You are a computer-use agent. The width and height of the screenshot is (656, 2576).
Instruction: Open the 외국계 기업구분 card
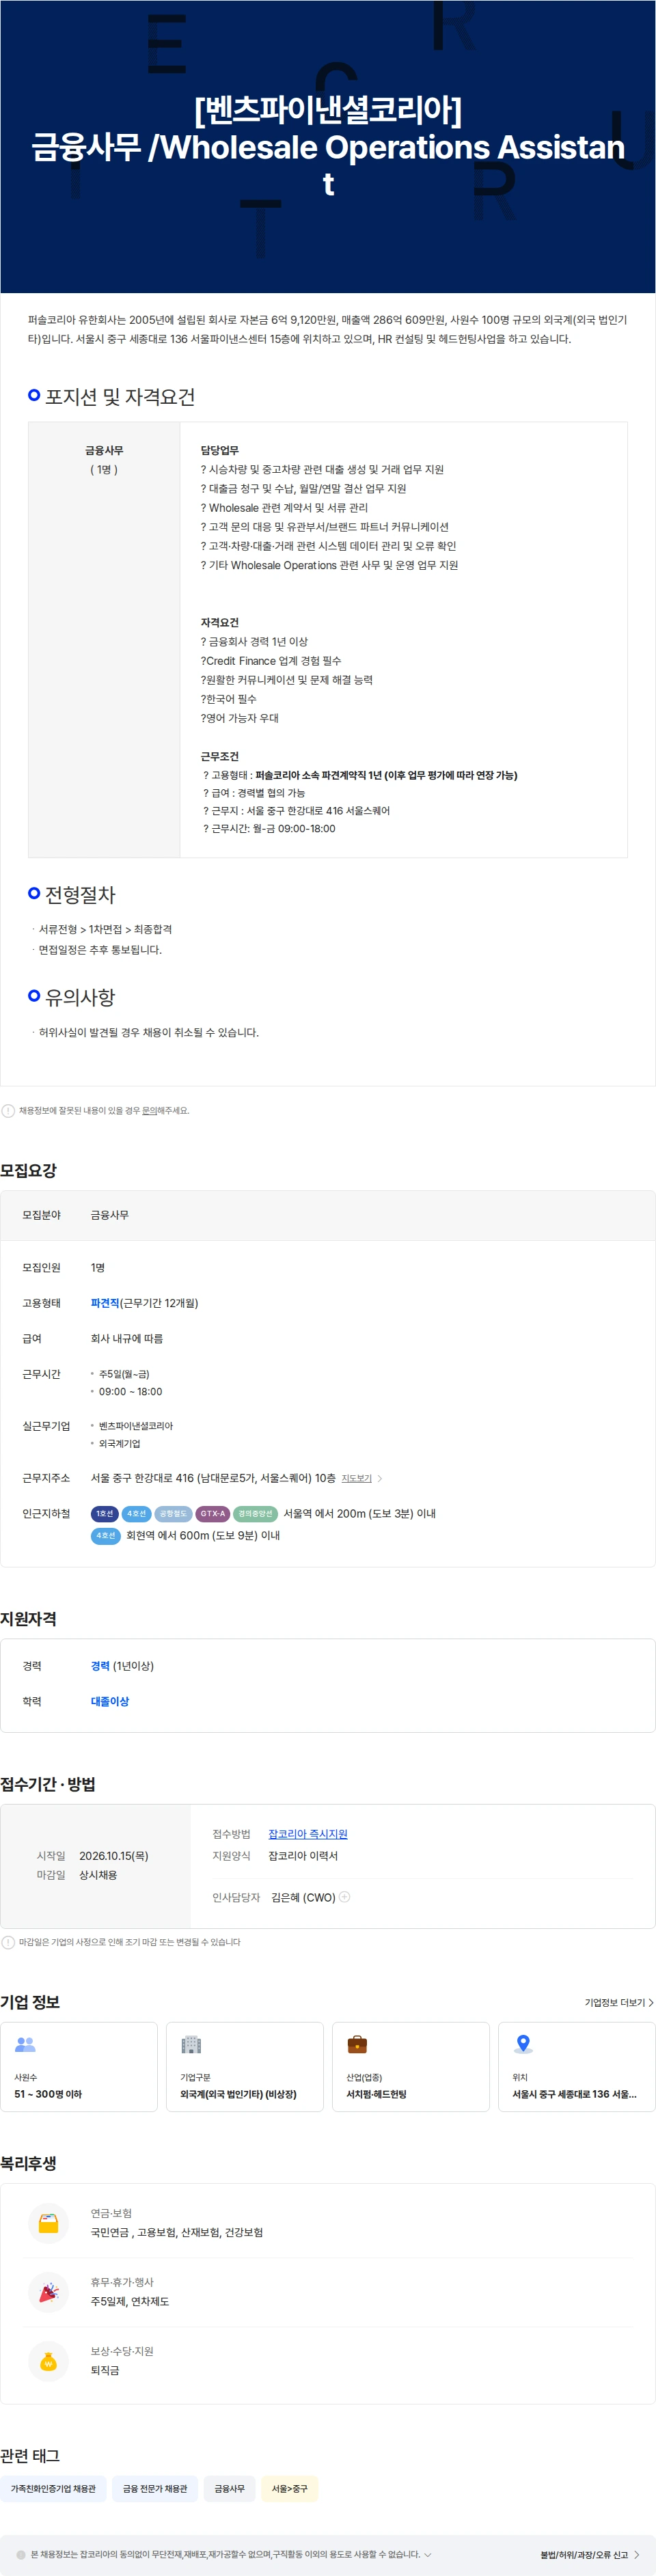click(245, 2066)
